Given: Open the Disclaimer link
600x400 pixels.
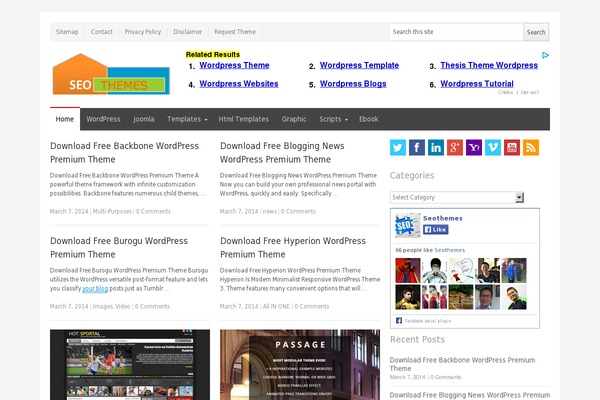Looking at the screenshot, I should click(x=188, y=32).
